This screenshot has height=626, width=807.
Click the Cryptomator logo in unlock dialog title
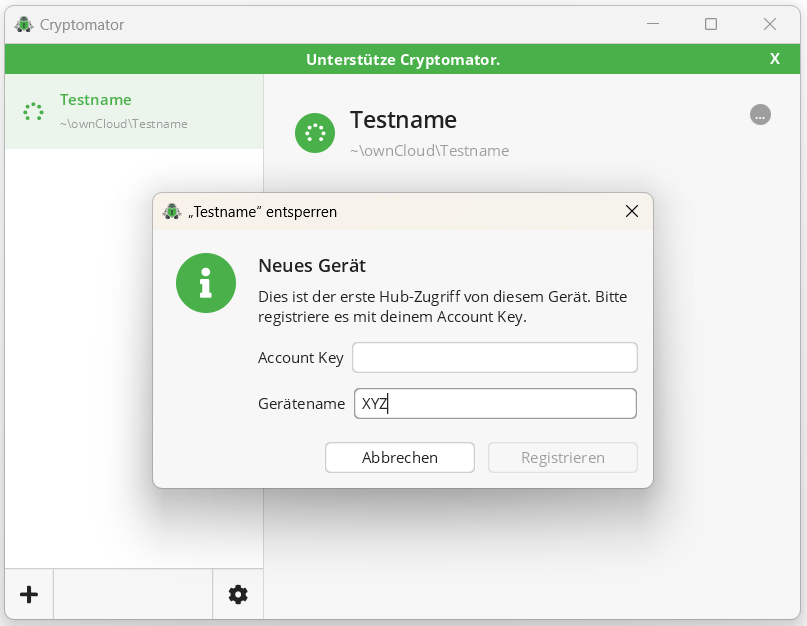(172, 211)
